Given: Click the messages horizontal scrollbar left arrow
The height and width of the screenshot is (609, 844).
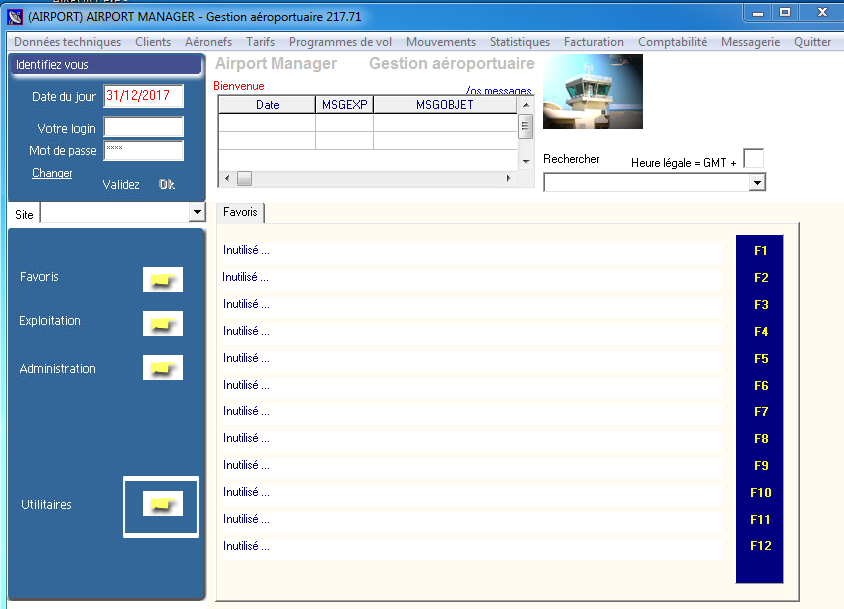Looking at the screenshot, I should [226, 178].
